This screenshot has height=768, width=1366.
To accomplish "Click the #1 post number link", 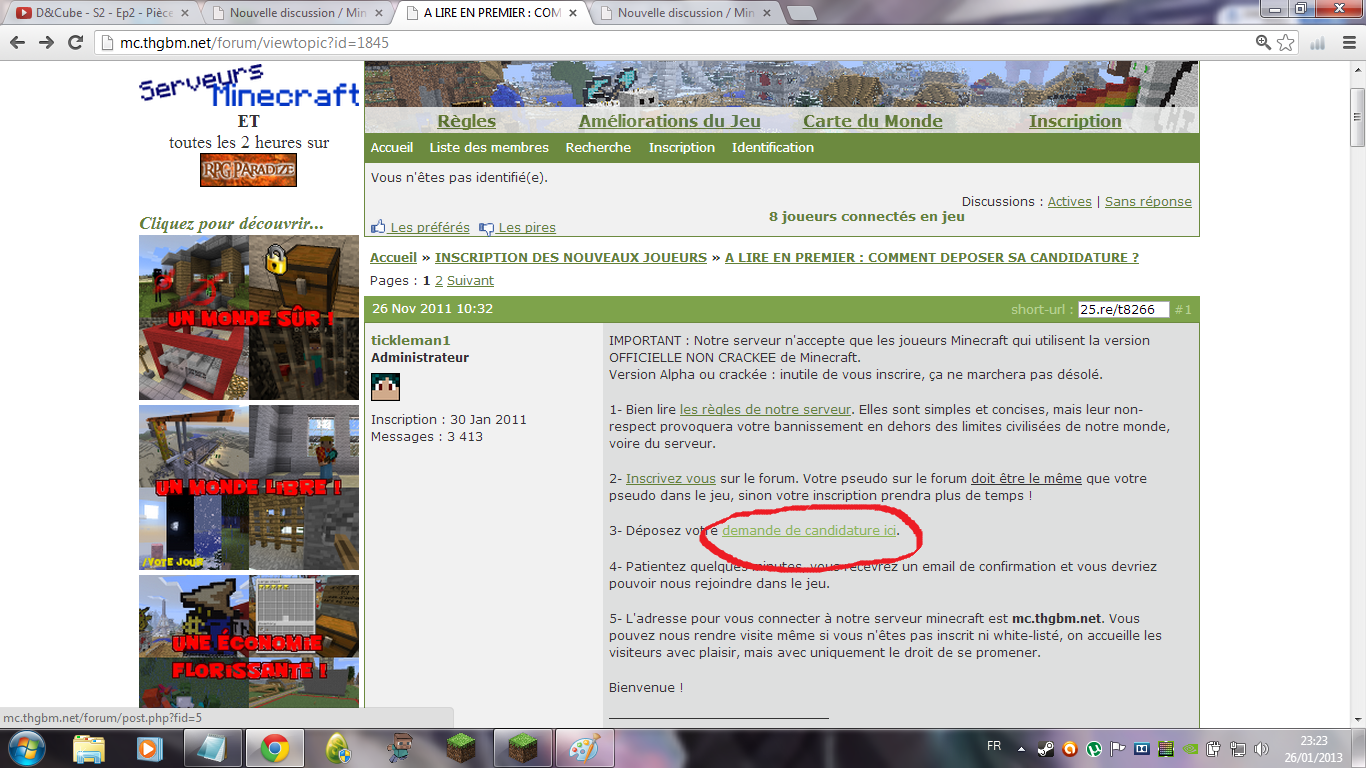I will tap(1183, 310).
